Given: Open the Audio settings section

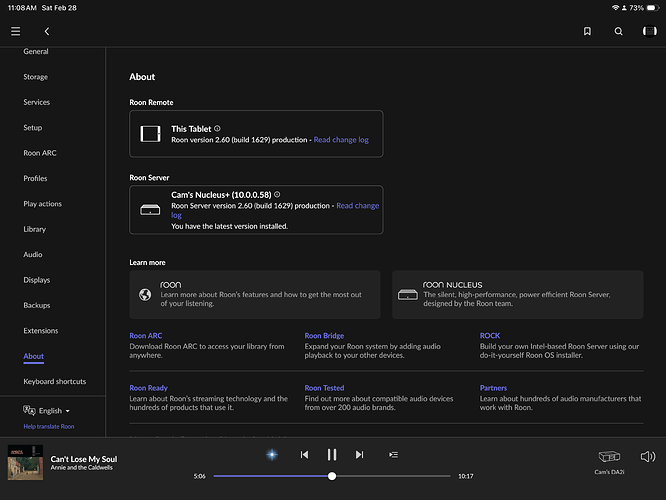Looking at the screenshot, I should (x=33, y=255).
